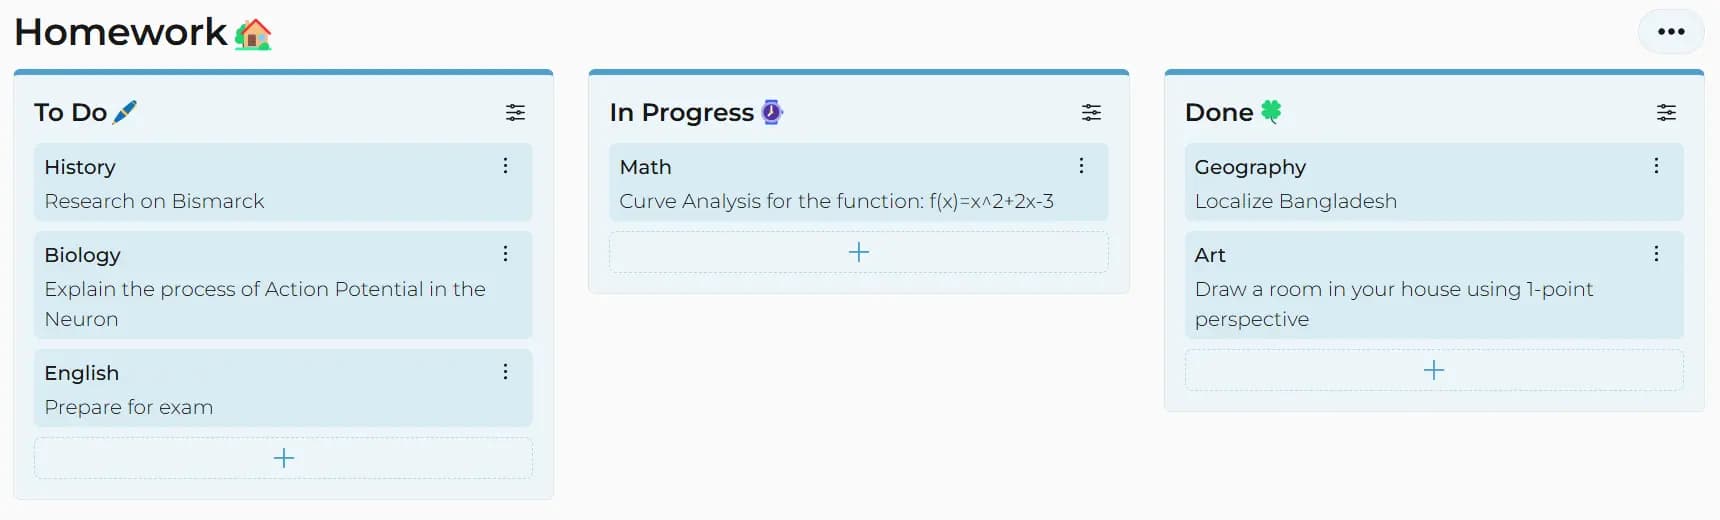Open the English card's three-dot menu
This screenshot has height=520, width=1720.
(x=506, y=372)
